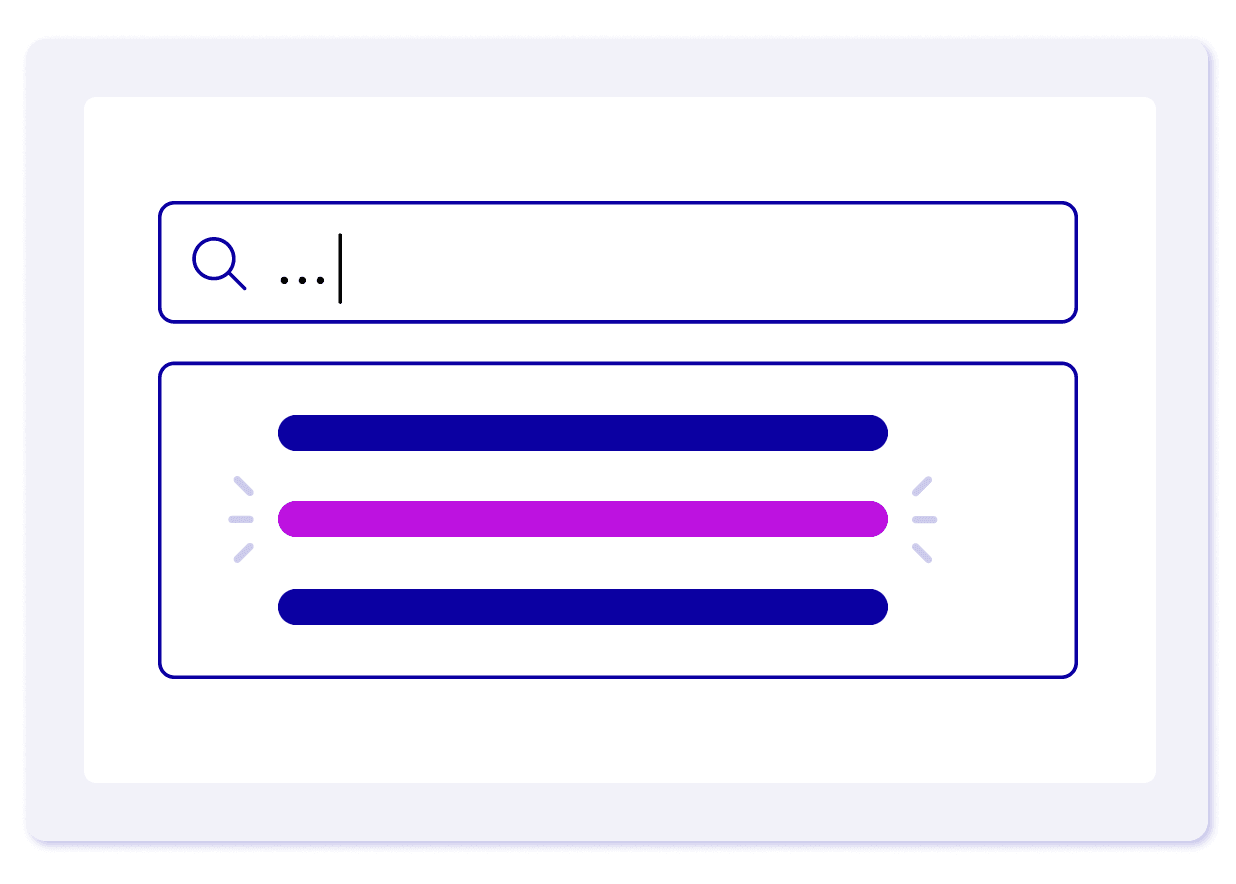Click the sparkle marks left of magenta bar

242,519
